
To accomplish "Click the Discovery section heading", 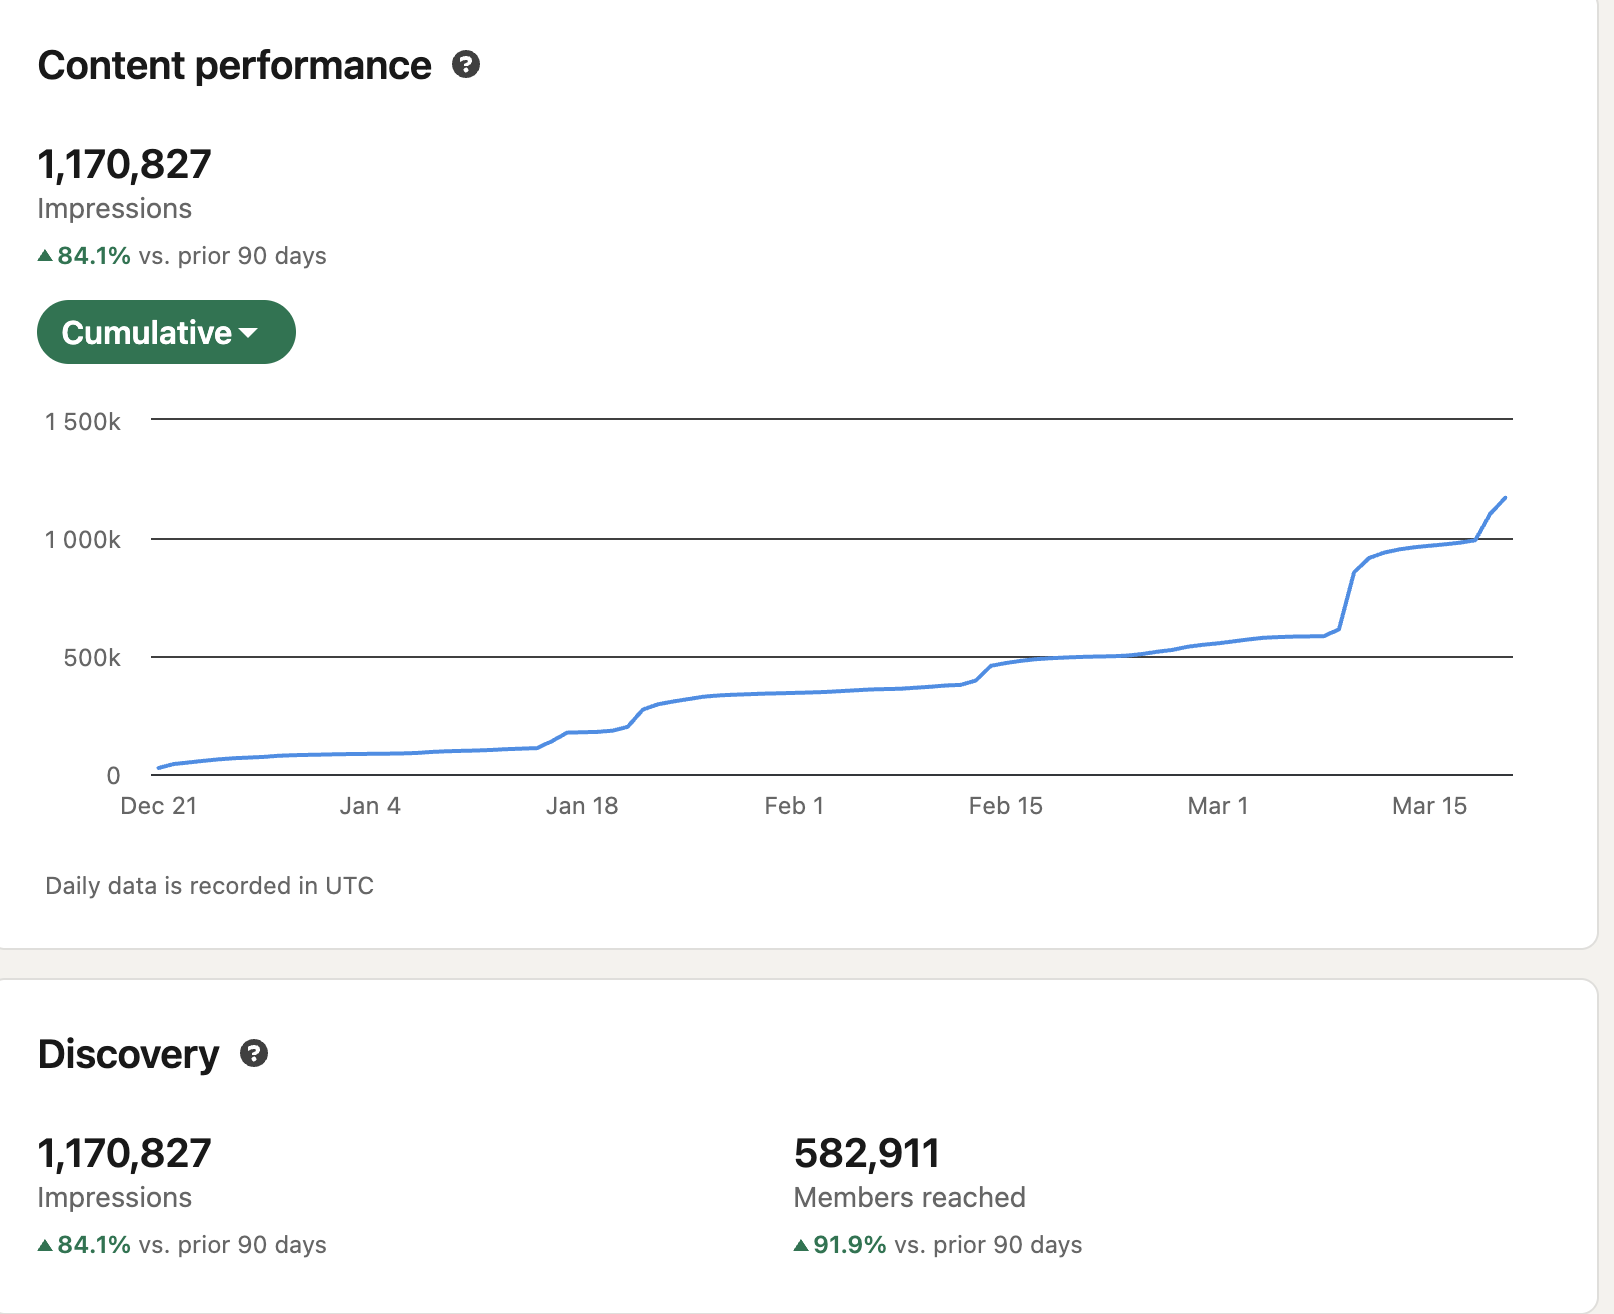I will pos(128,1054).
